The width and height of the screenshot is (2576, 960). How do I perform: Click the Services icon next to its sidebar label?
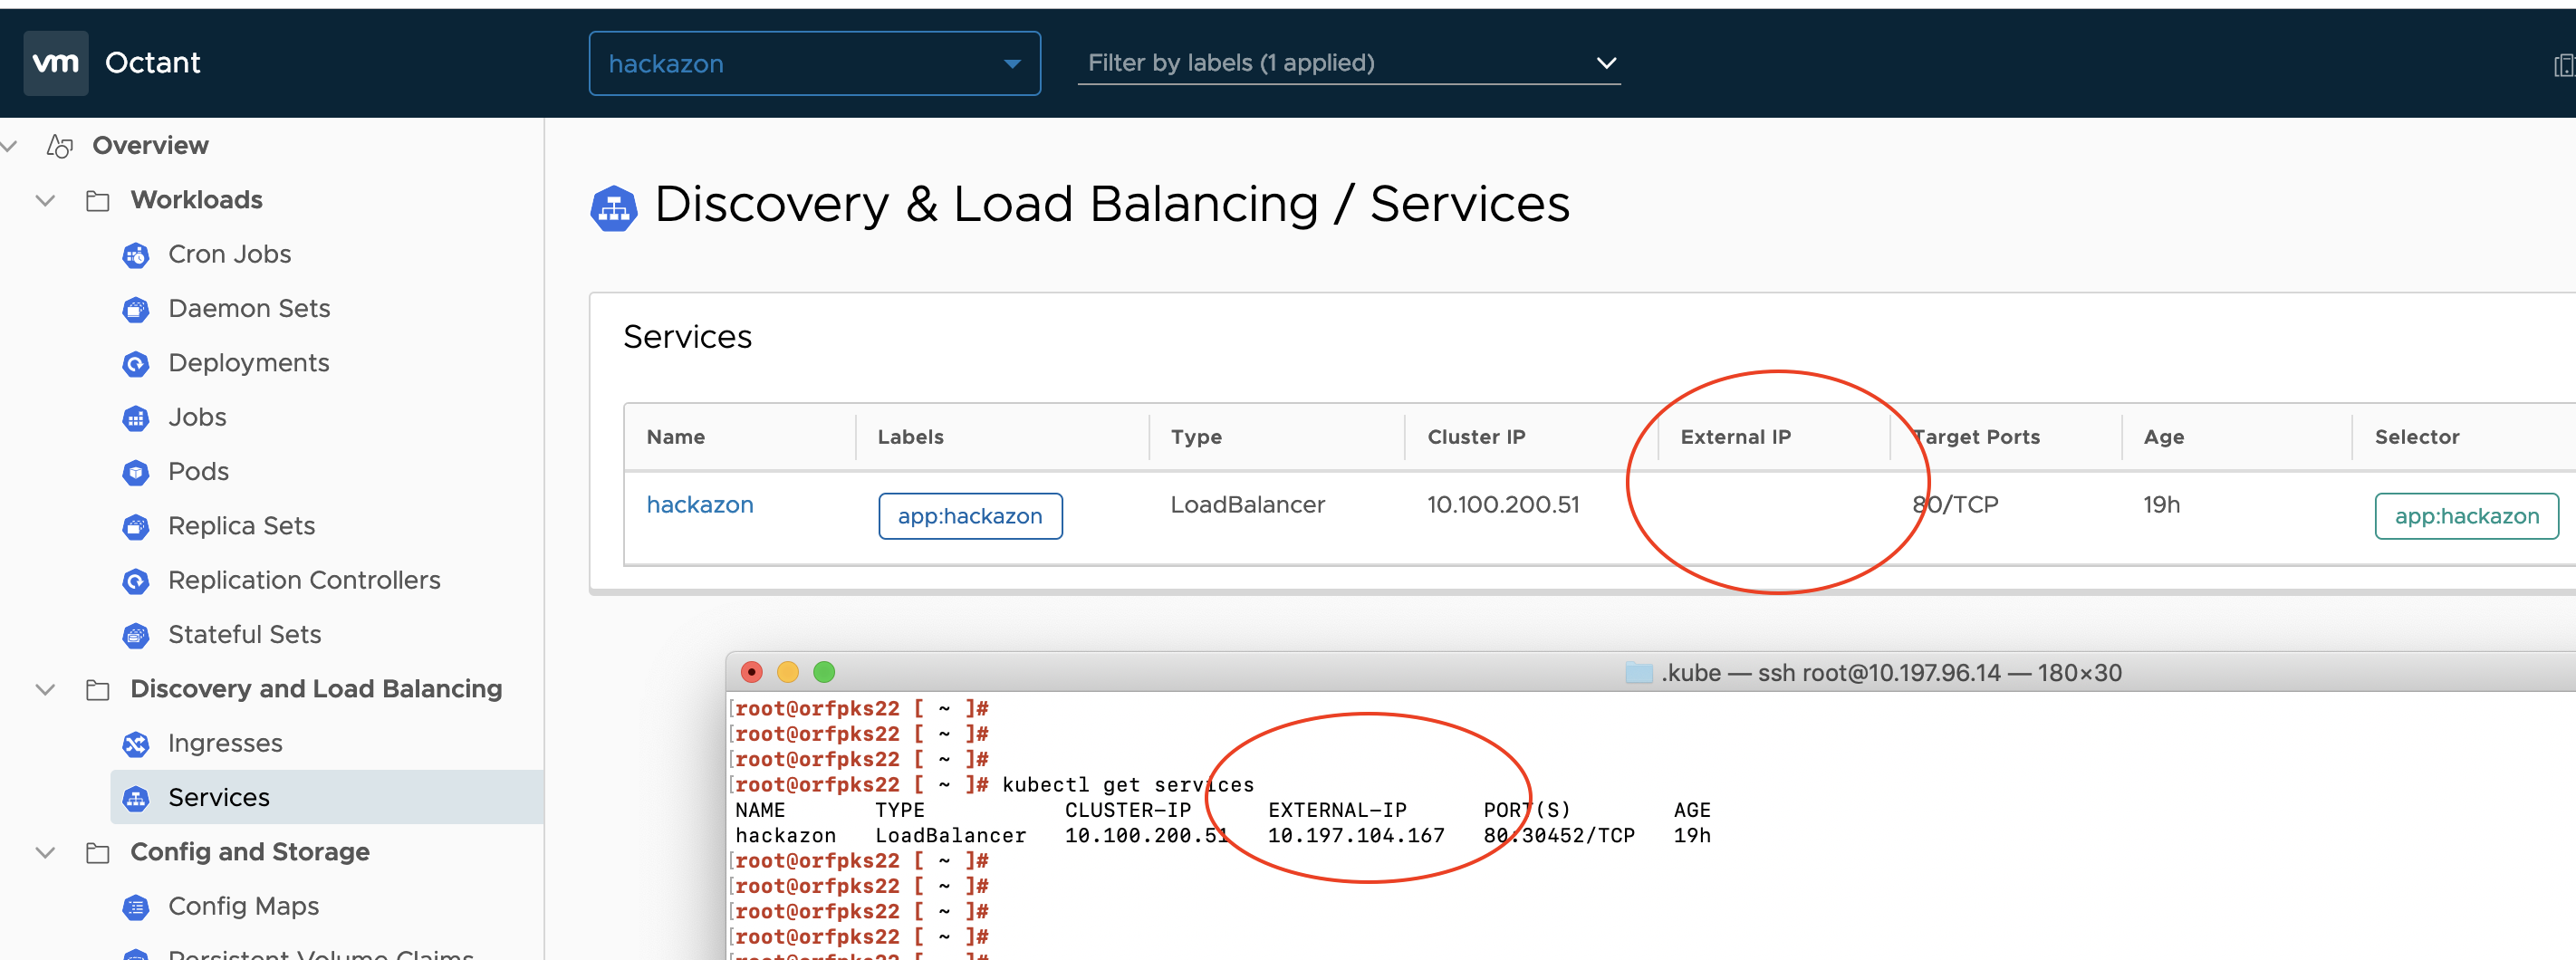coord(135,797)
